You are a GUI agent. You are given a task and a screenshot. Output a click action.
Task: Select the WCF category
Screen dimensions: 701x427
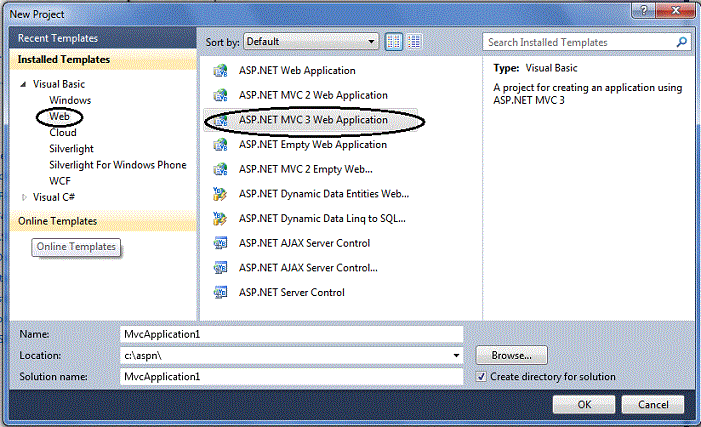point(60,181)
